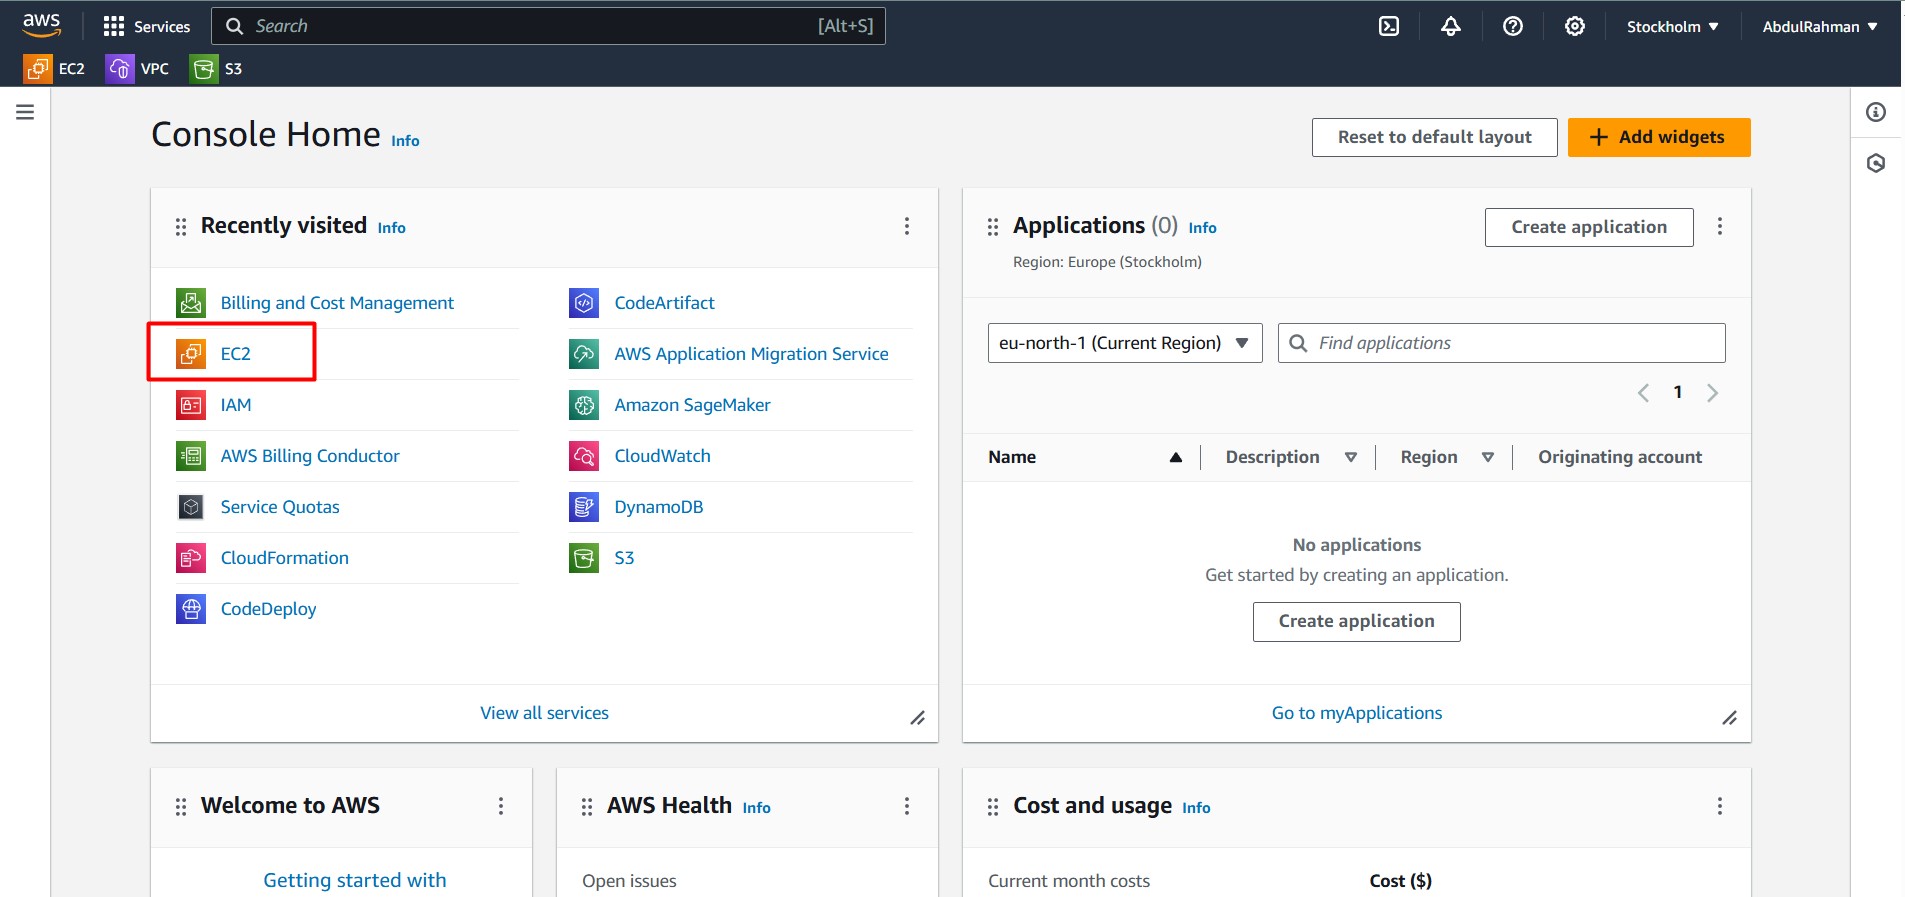
Task: Open the Applications widget options menu
Action: point(1720,226)
